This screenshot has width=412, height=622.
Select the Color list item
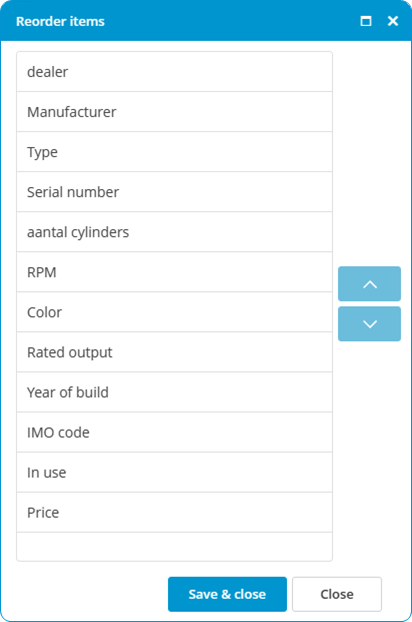pyautogui.click(x=174, y=312)
